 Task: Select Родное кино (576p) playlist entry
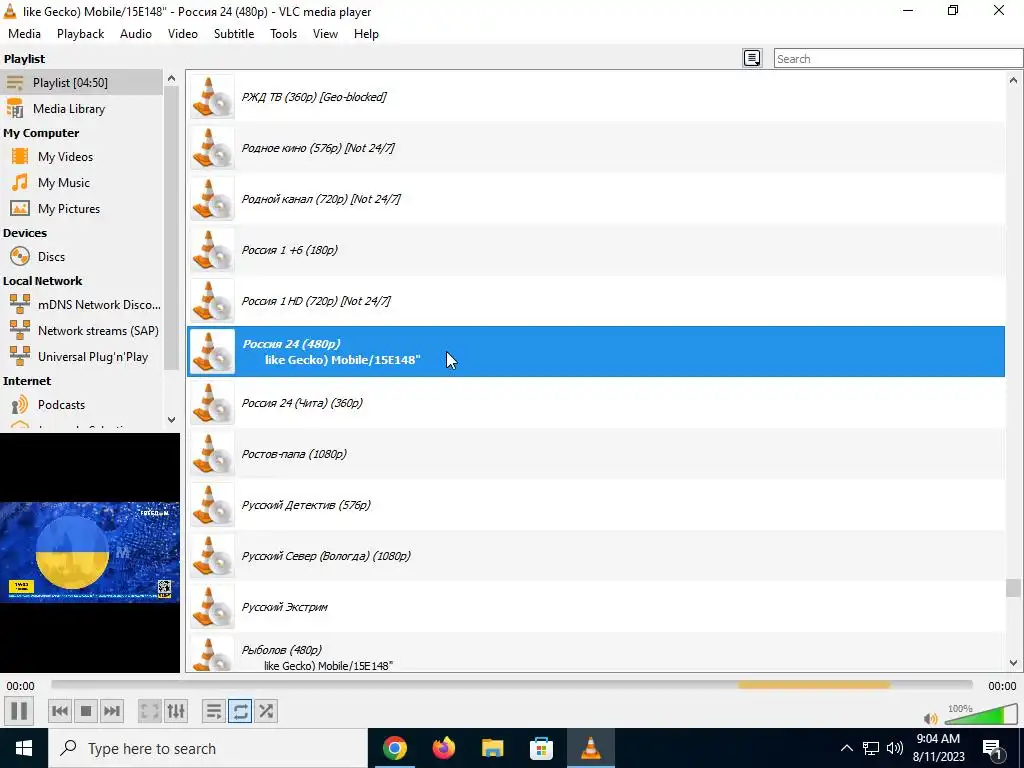(x=596, y=148)
